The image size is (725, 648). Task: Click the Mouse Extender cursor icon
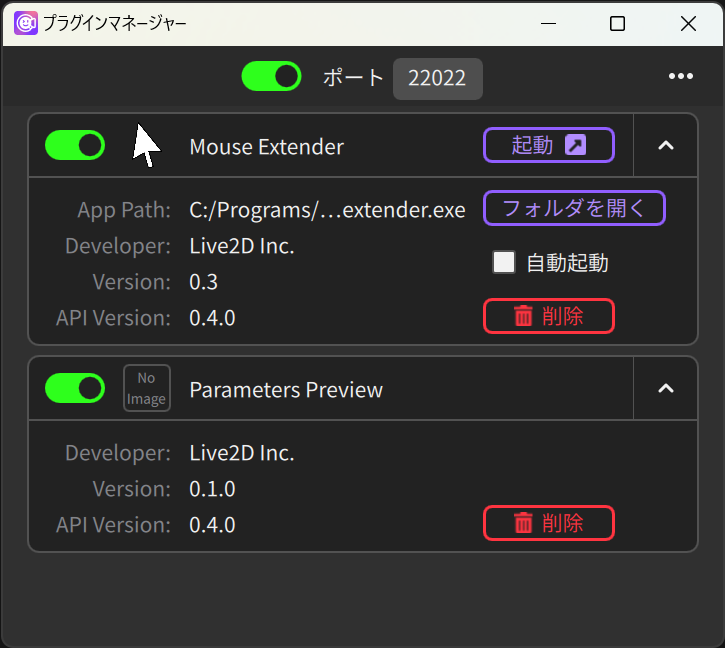[146, 145]
